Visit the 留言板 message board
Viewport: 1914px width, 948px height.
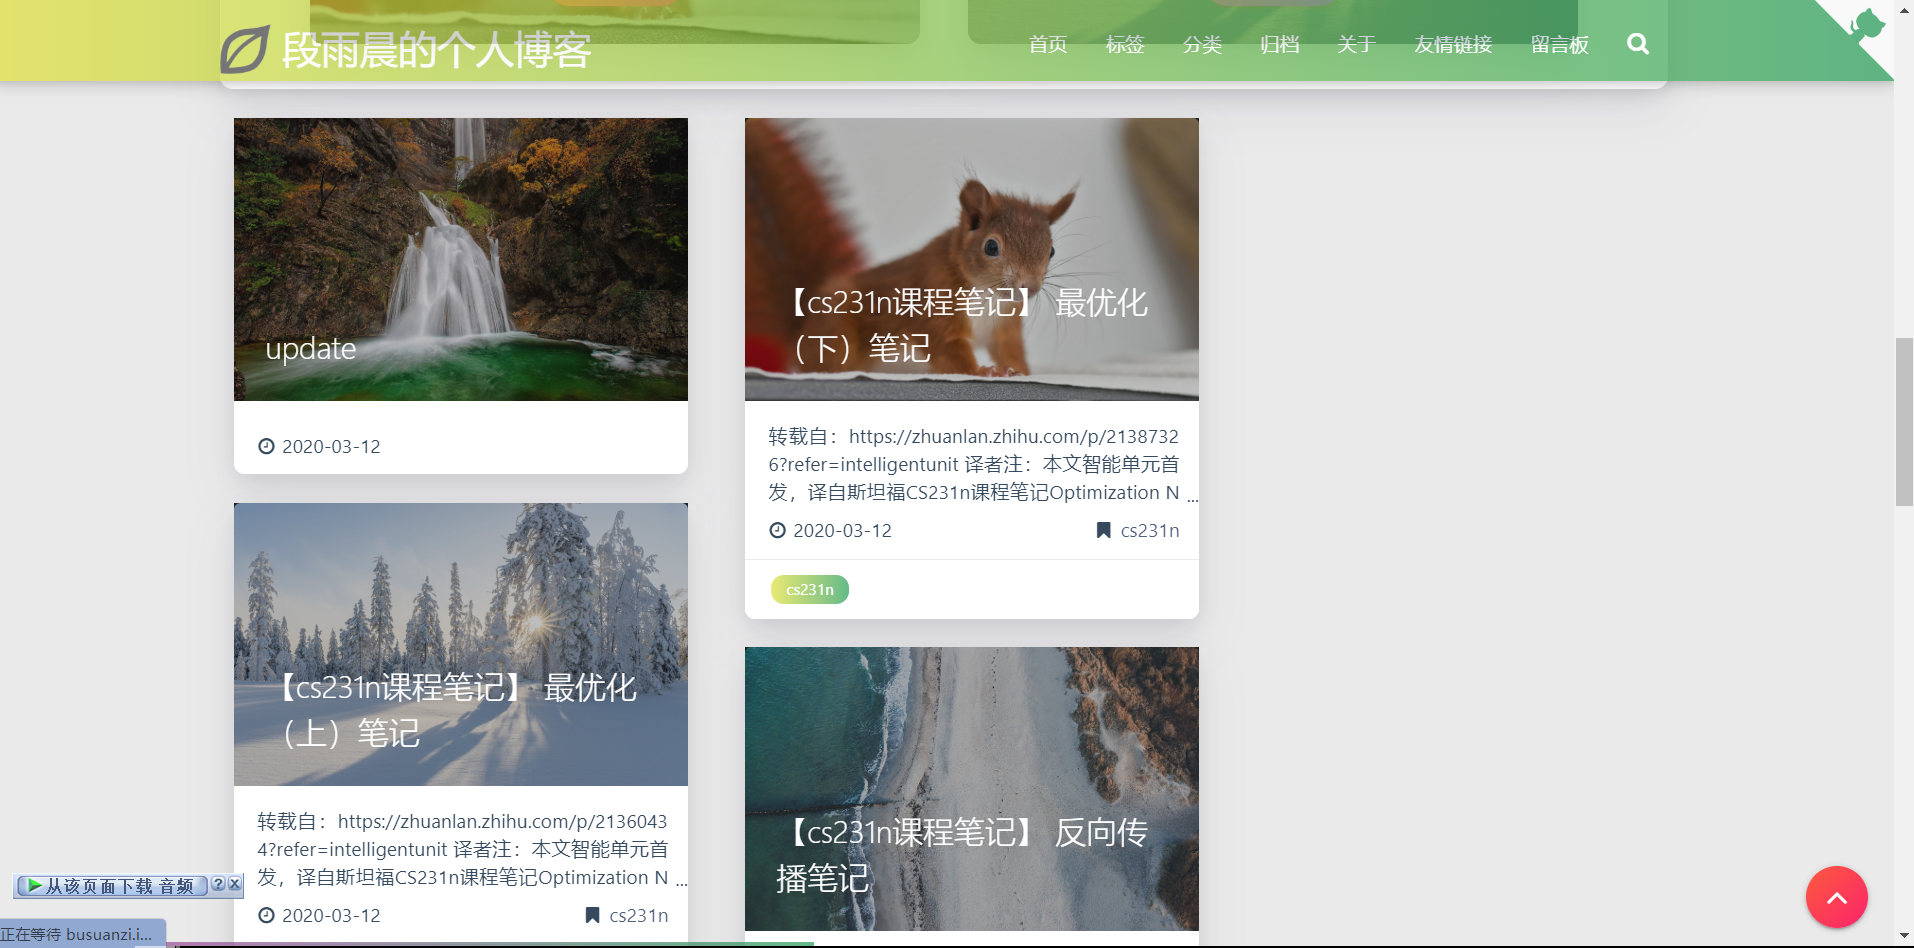[1559, 44]
